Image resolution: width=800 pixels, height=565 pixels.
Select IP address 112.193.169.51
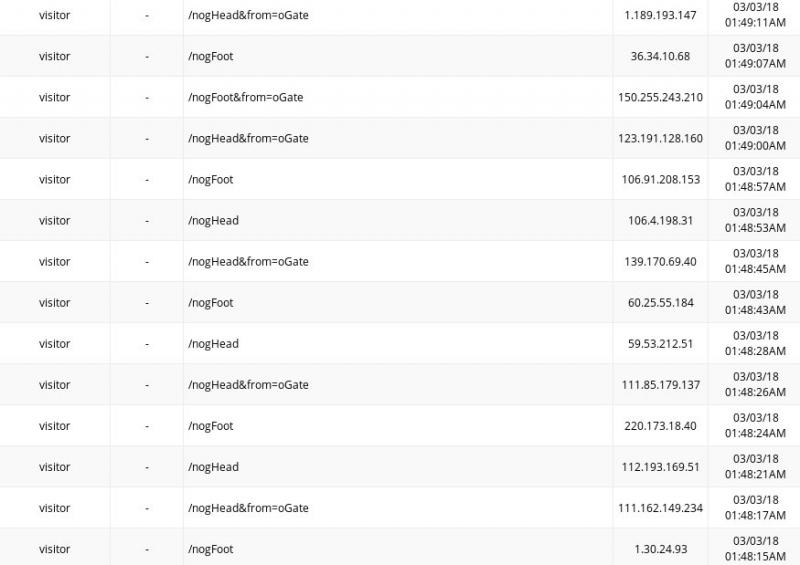tap(660, 466)
